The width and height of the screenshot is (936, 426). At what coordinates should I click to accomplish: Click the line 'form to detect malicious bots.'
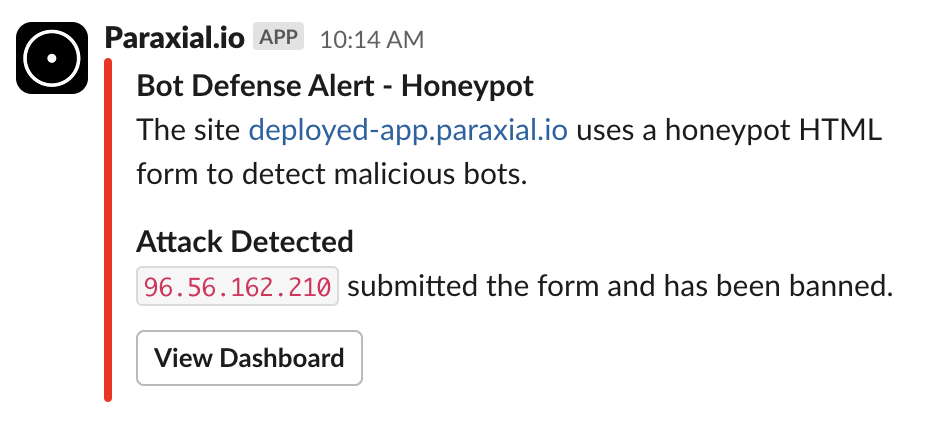tap(332, 175)
